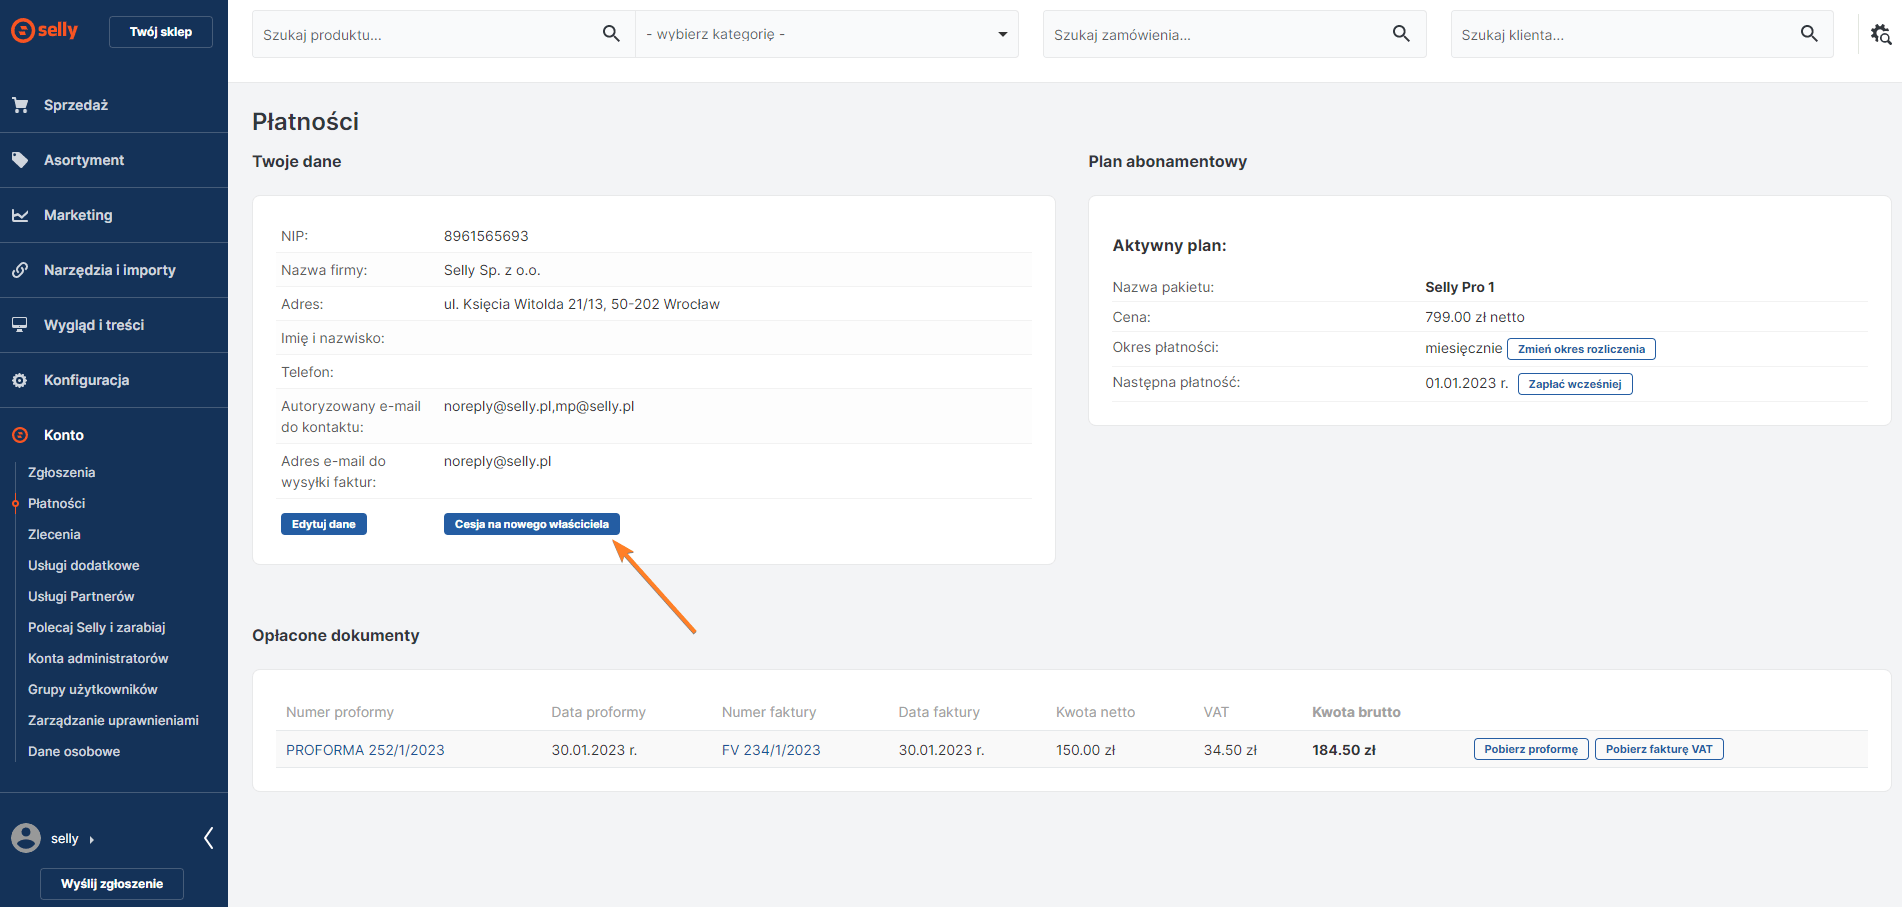Open the PROFORMA 252/1/2023 link

pos(365,750)
